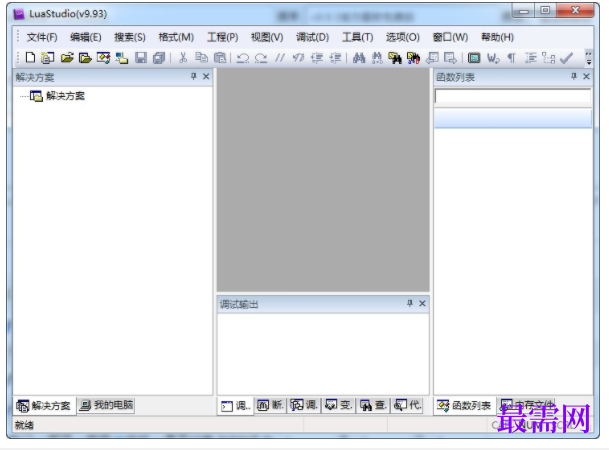The height and width of the screenshot is (450, 609).
Task: Click the Replace (dotted binoculars) icon
Action: tap(377, 58)
